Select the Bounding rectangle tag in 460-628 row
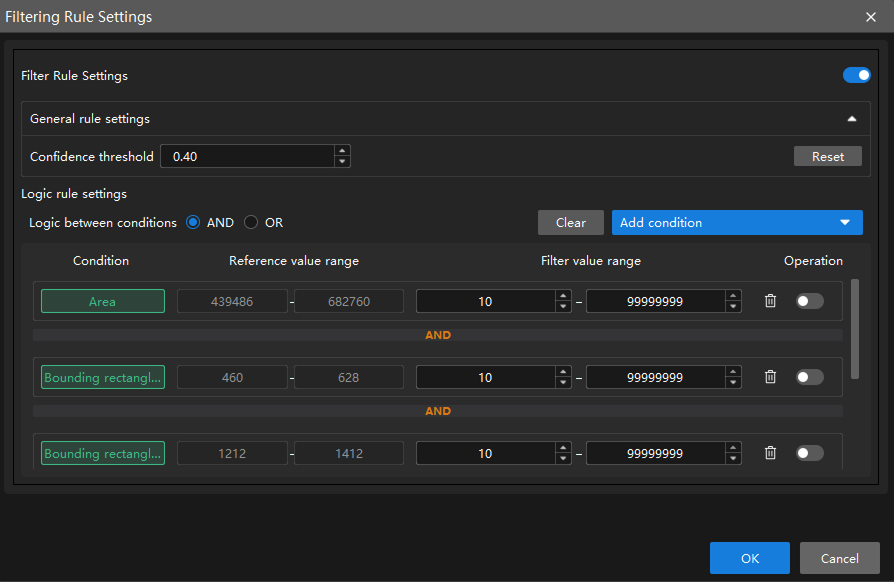Viewport: 894px width, 582px height. (x=103, y=377)
